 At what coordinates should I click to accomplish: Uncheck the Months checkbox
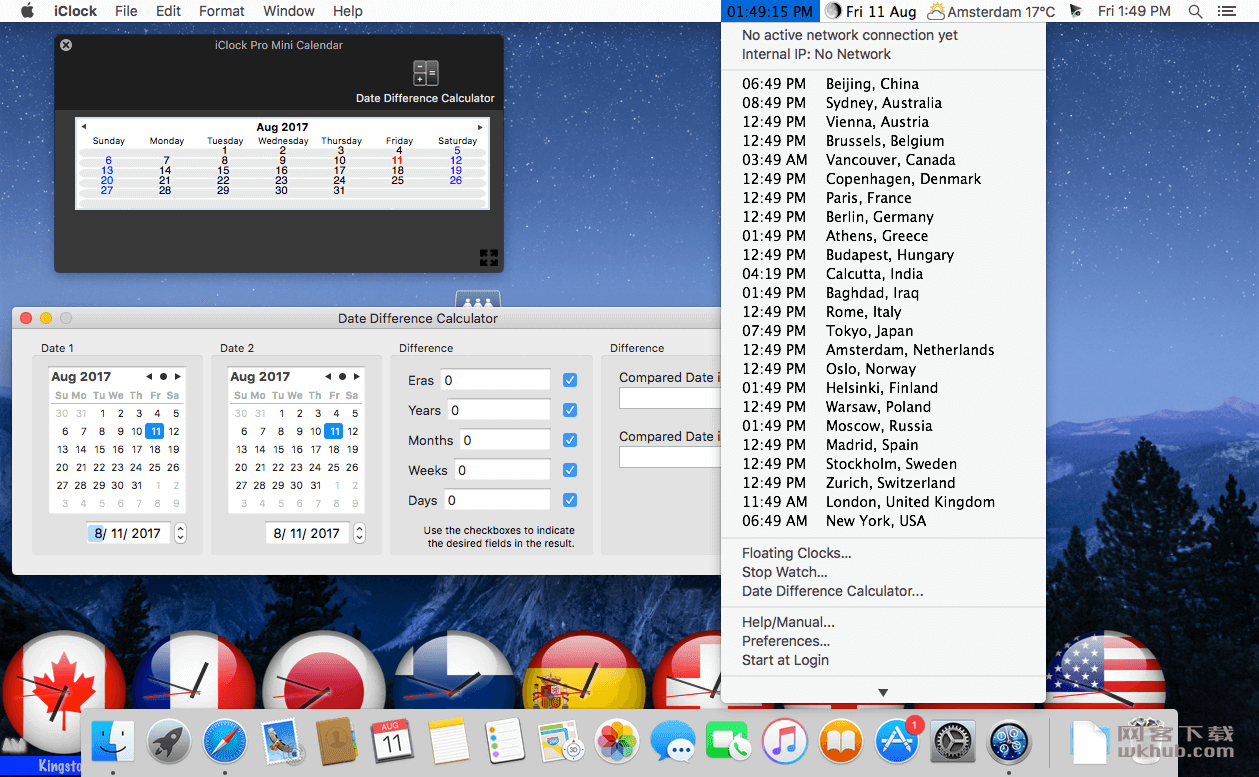coord(570,440)
